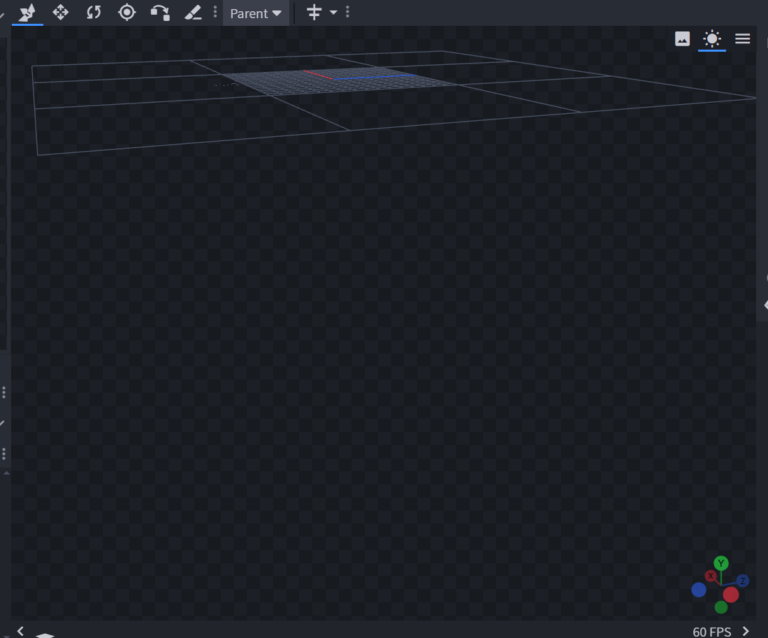Select the Rotate tool icon
The height and width of the screenshot is (638, 768).
point(94,12)
